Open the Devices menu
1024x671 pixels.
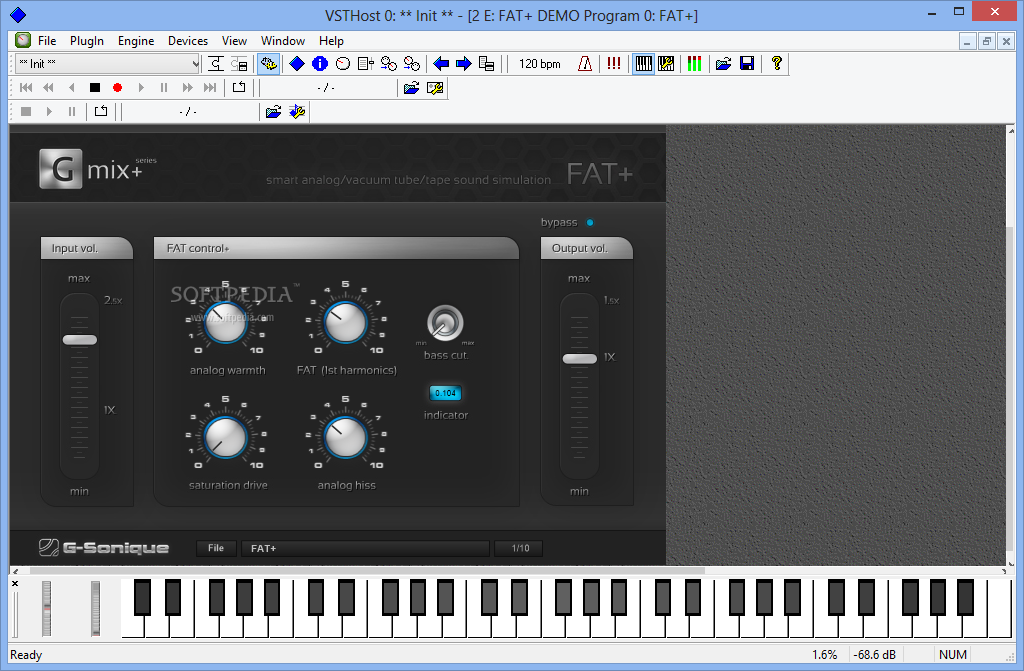coord(187,41)
